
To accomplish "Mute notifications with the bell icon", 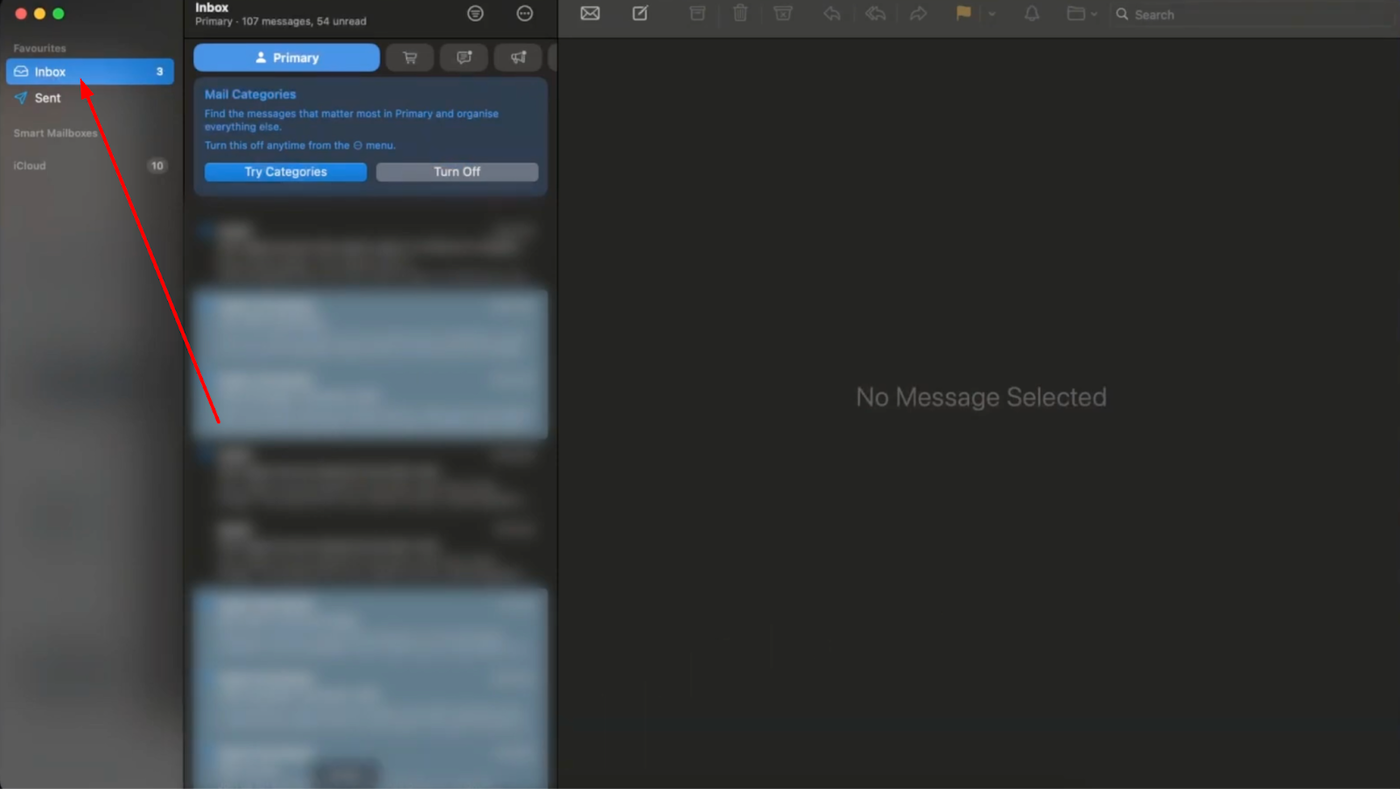I will 1032,14.
